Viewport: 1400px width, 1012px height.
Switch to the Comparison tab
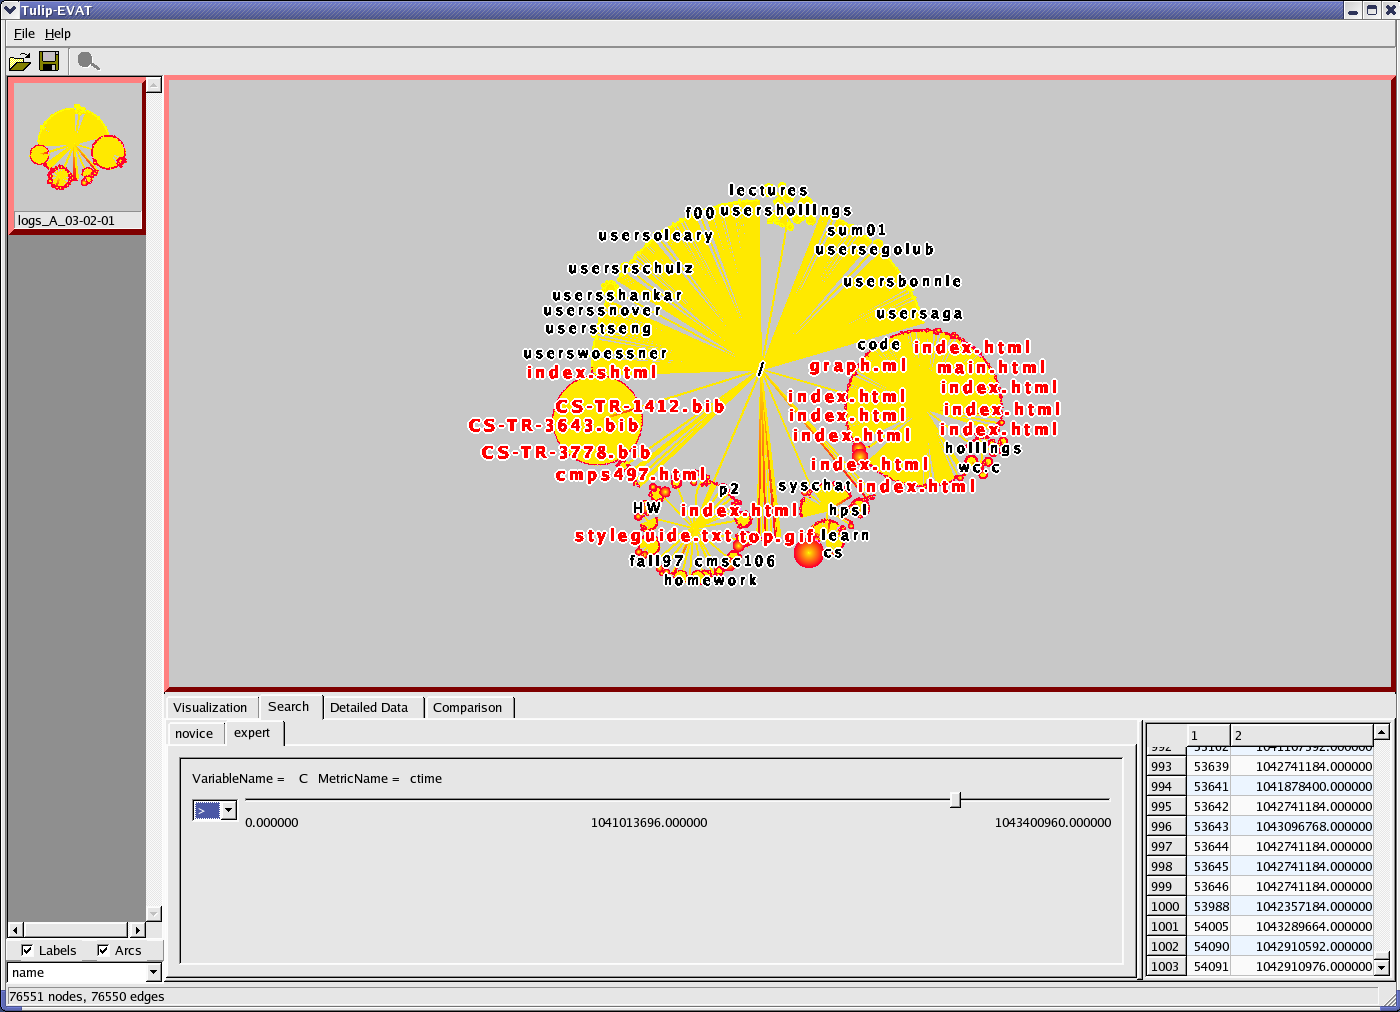(x=467, y=708)
